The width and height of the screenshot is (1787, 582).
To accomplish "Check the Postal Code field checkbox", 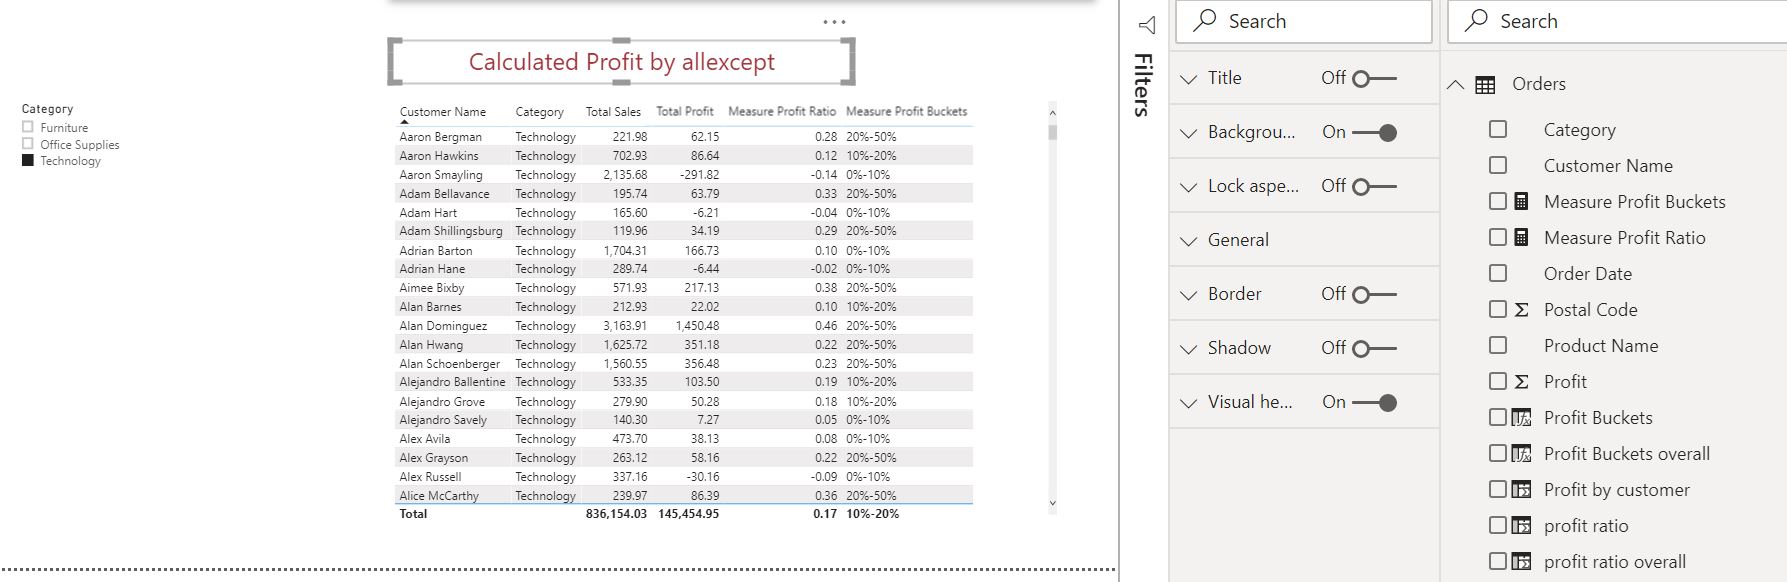I will click(1498, 309).
